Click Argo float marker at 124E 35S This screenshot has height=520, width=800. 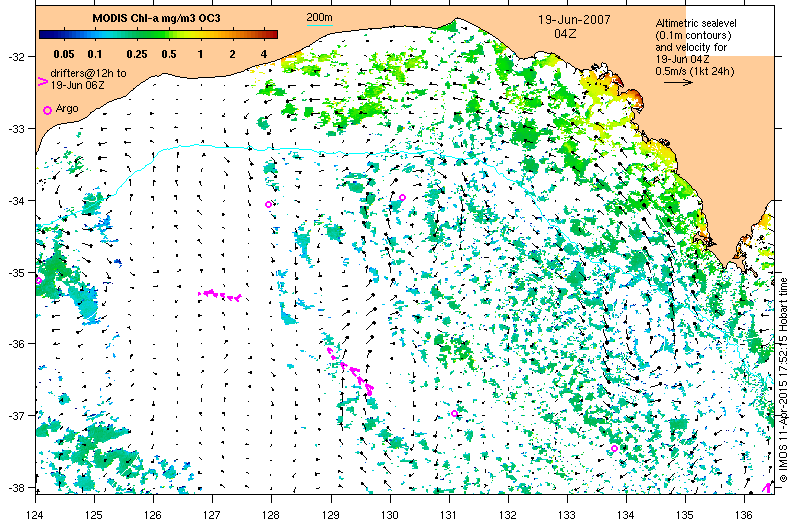tap(38, 280)
